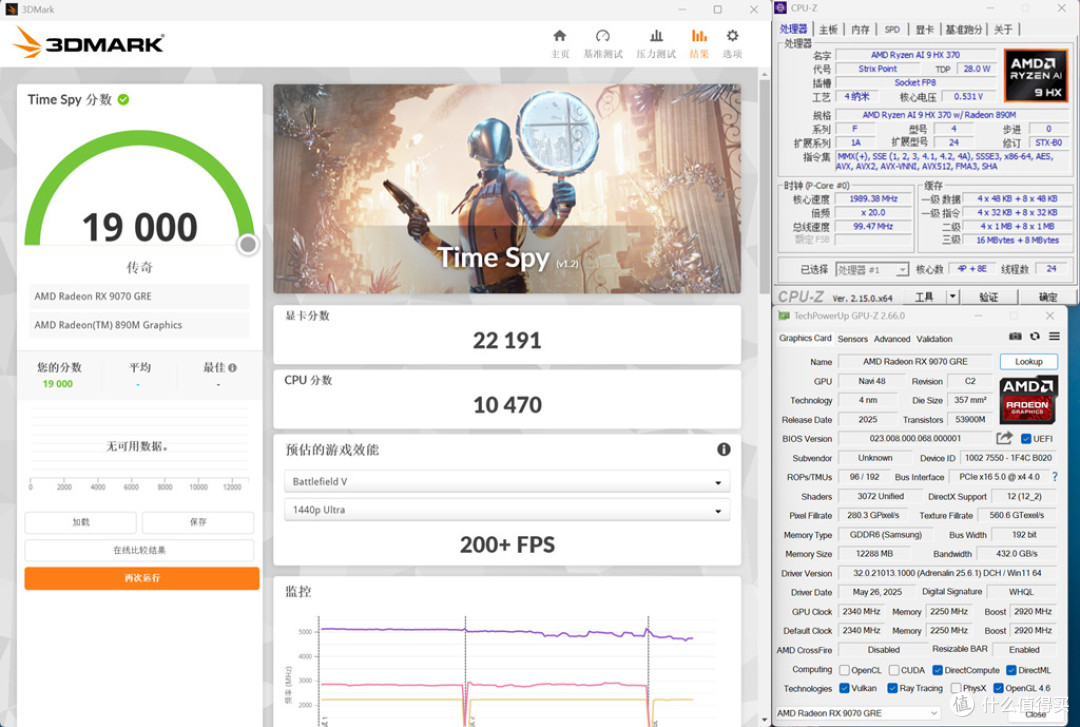Click the GPU-Z Lookup button
Screen dimensions: 1080x727
1028,361
